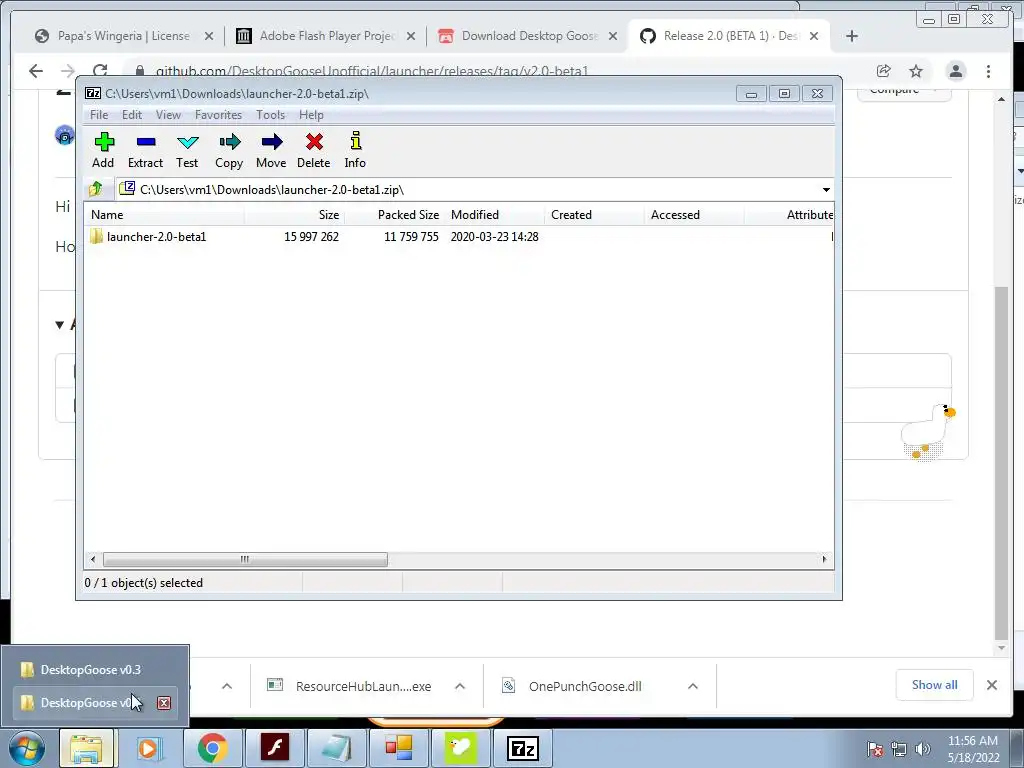Go up one folder level in 7-Zip
Viewport: 1024px width, 768px height.
(x=96, y=189)
